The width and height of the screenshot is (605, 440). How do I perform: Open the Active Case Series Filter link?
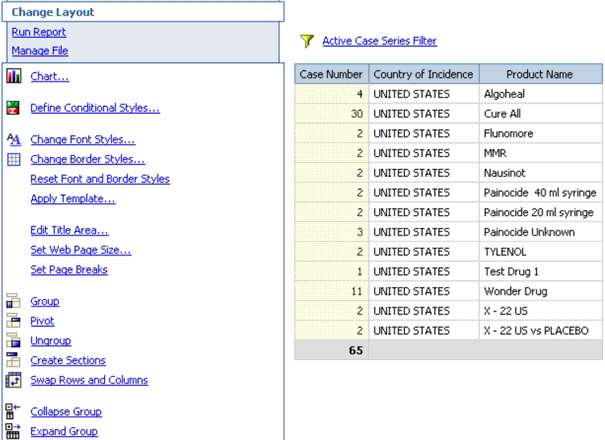(x=380, y=41)
